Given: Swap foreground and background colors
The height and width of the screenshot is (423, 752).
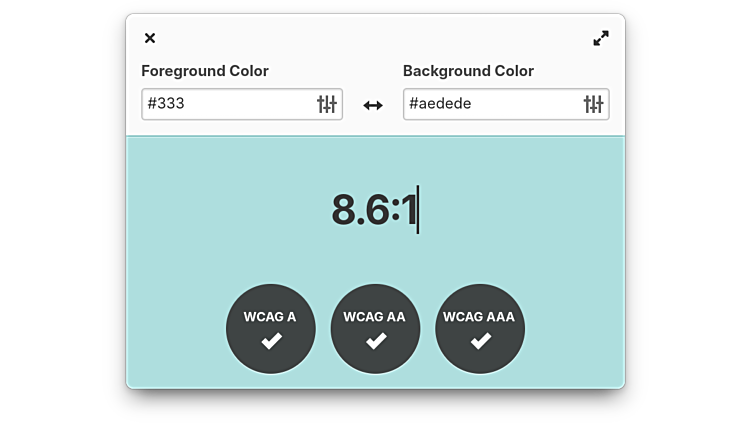Looking at the screenshot, I should pos(373,105).
